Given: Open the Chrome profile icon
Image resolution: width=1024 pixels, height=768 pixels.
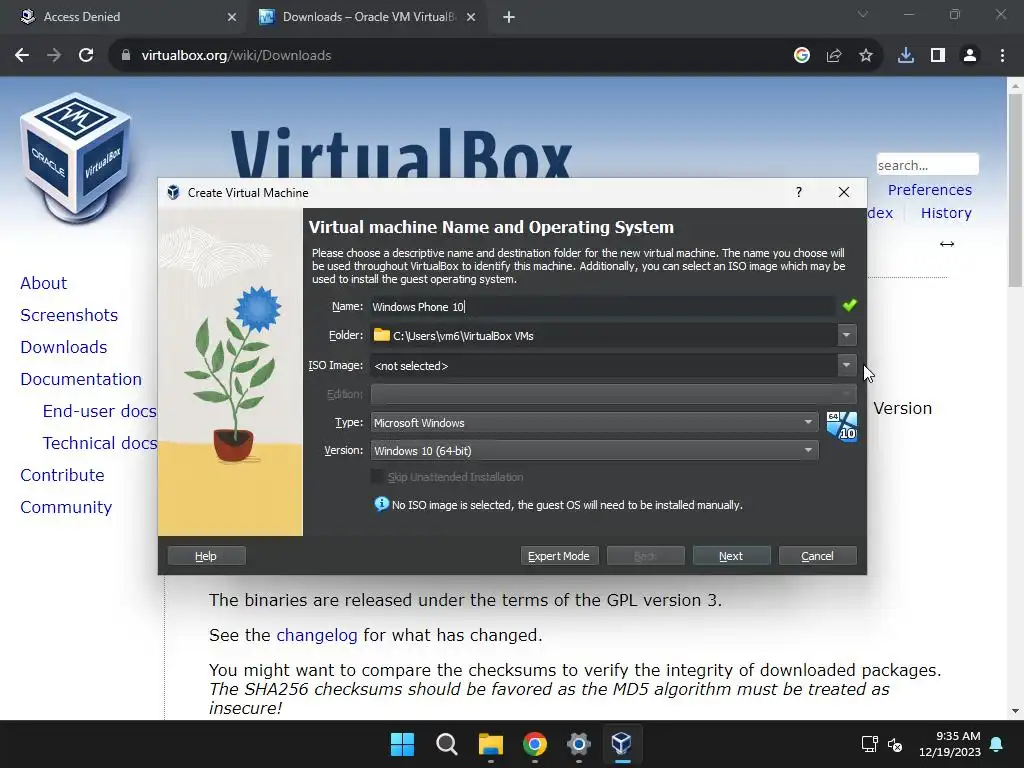Looking at the screenshot, I should click(x=970, y=56).
